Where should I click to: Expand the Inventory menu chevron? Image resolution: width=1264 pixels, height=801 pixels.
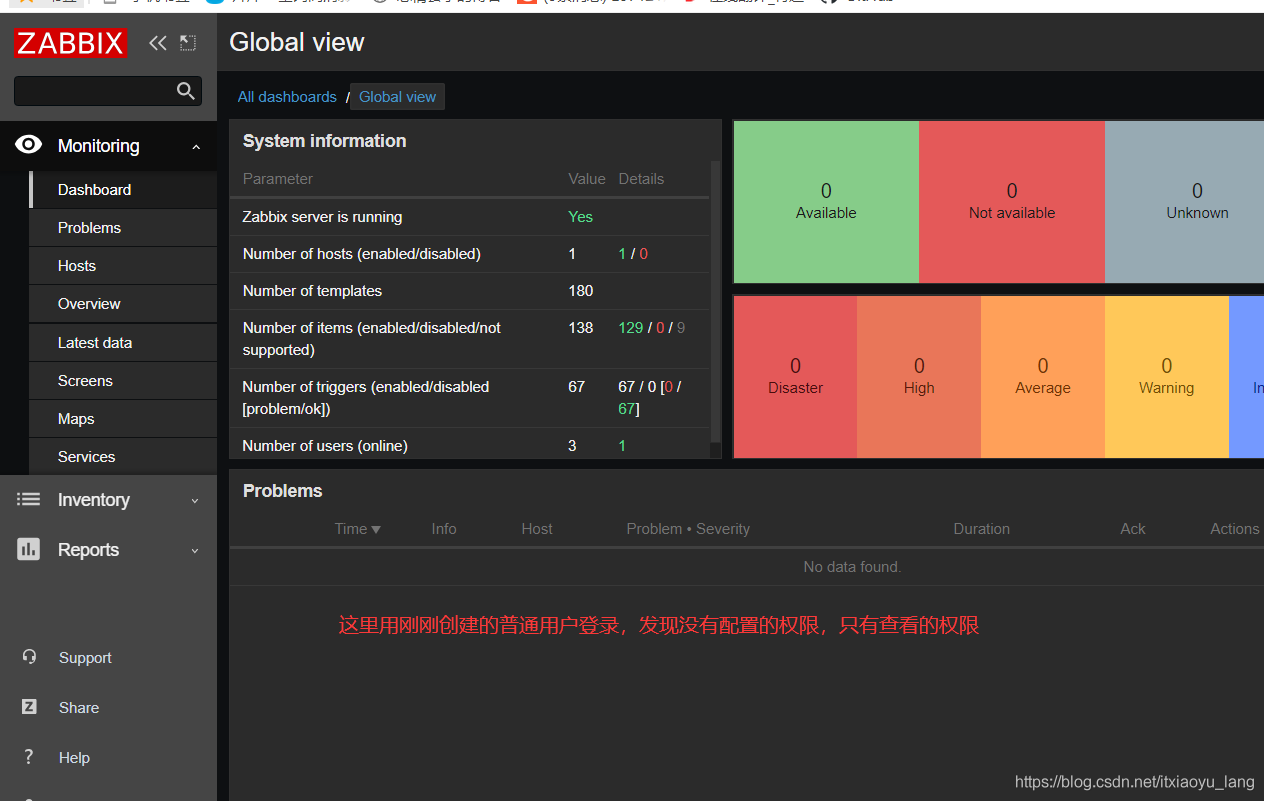coord(195,501)
